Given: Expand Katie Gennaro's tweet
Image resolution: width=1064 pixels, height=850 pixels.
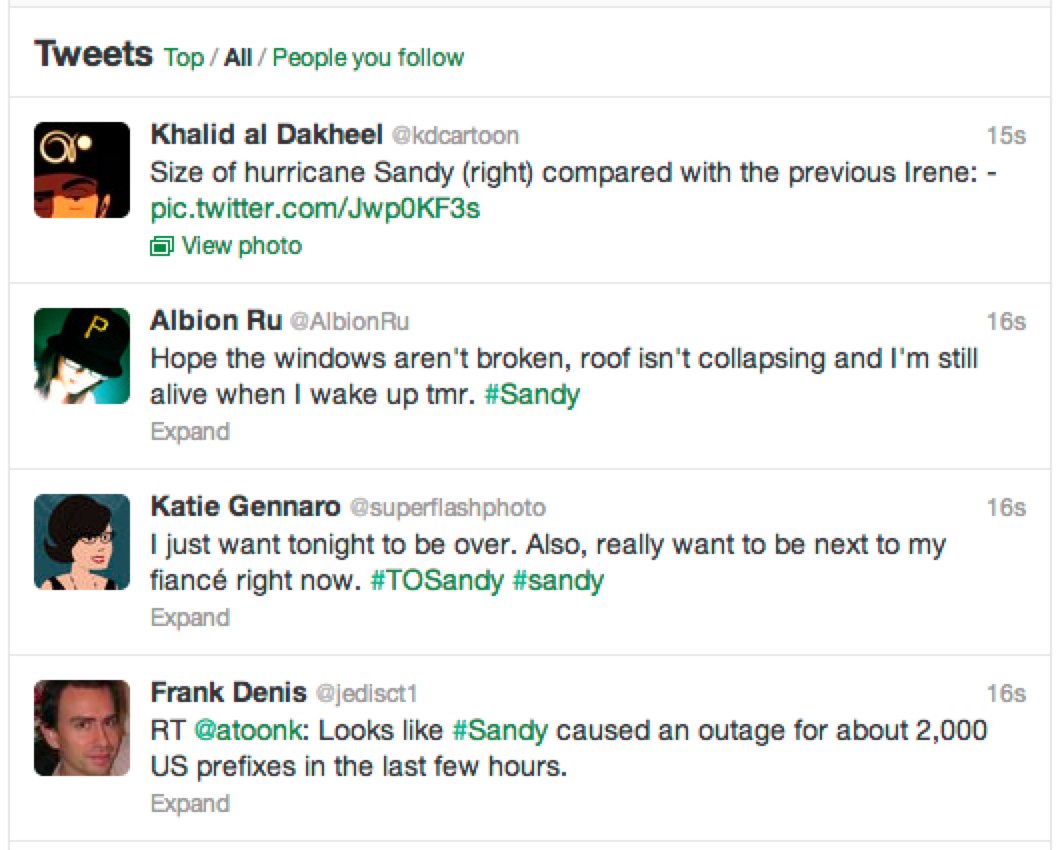Looking at the screenshot, I should (x=189, y=617).
